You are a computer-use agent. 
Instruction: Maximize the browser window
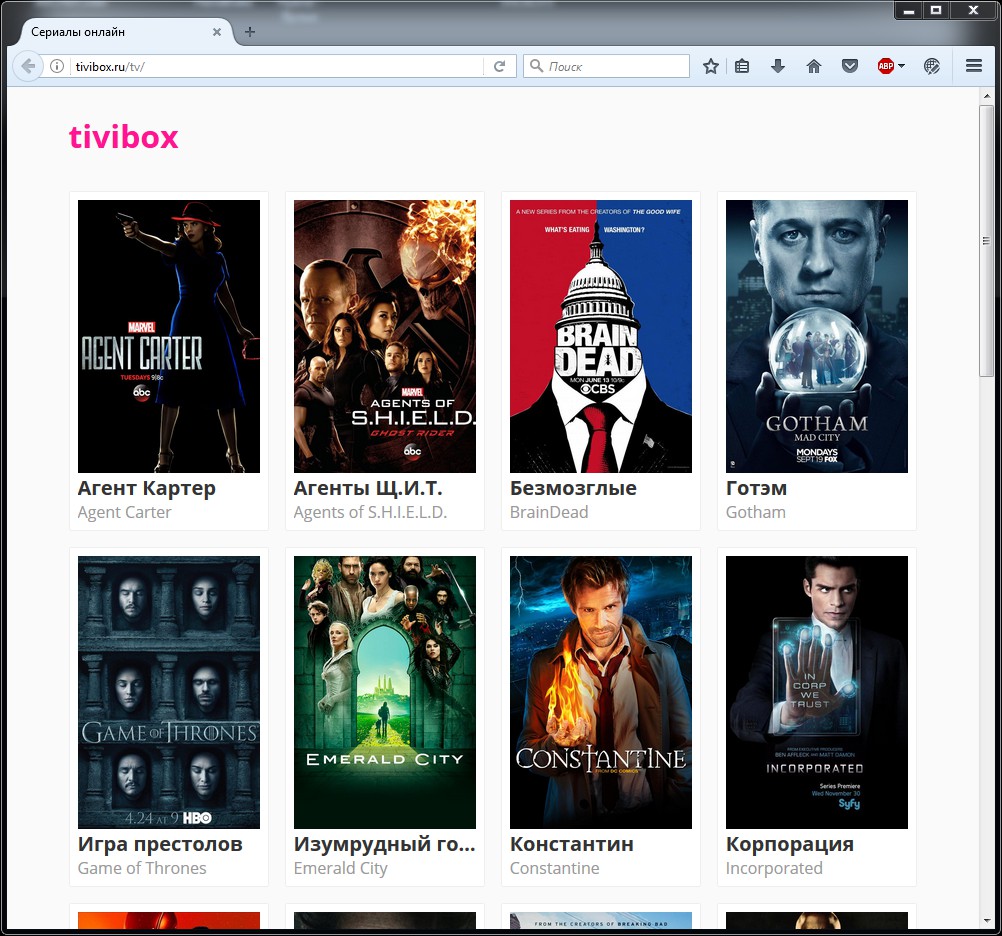[936, 10]
